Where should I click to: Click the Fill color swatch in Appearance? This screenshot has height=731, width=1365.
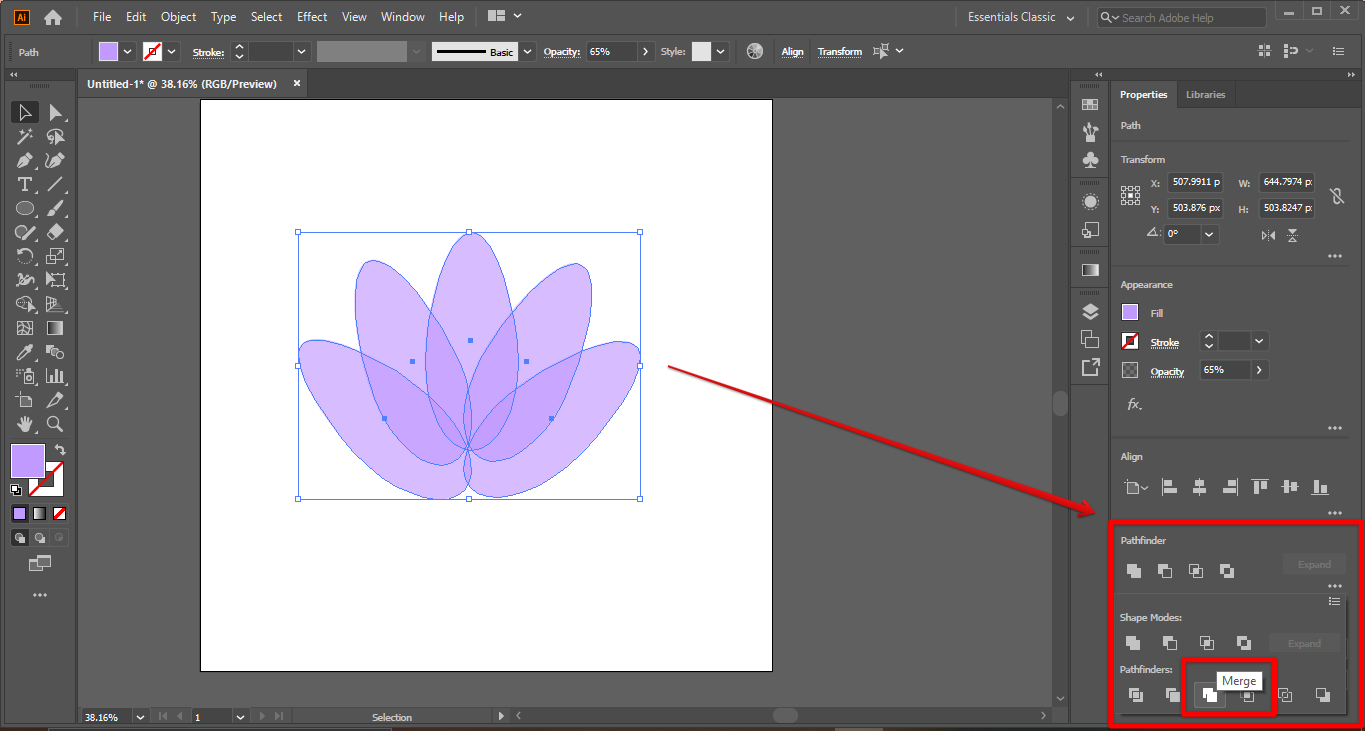[x=1130, y=312]
